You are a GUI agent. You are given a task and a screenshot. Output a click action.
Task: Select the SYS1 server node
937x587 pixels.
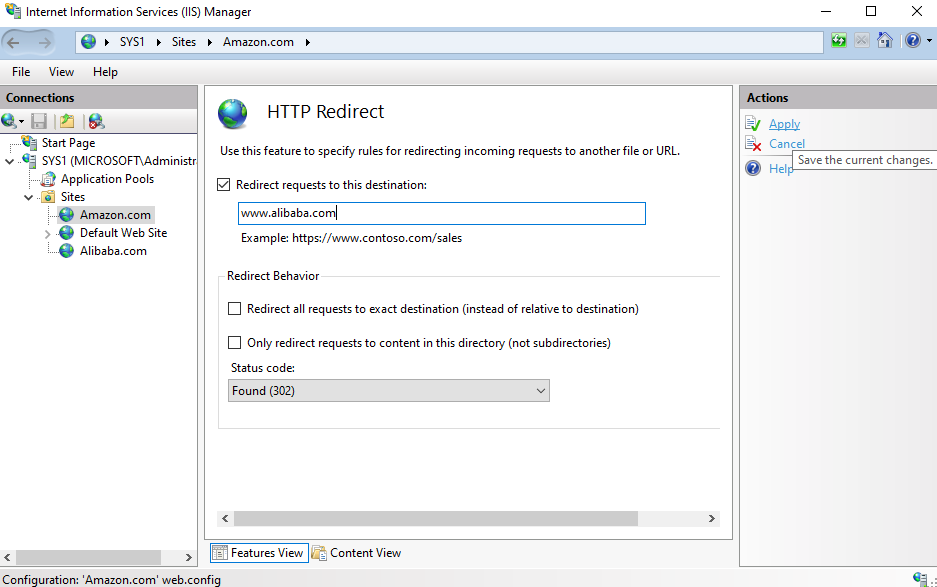click(118, 161)
